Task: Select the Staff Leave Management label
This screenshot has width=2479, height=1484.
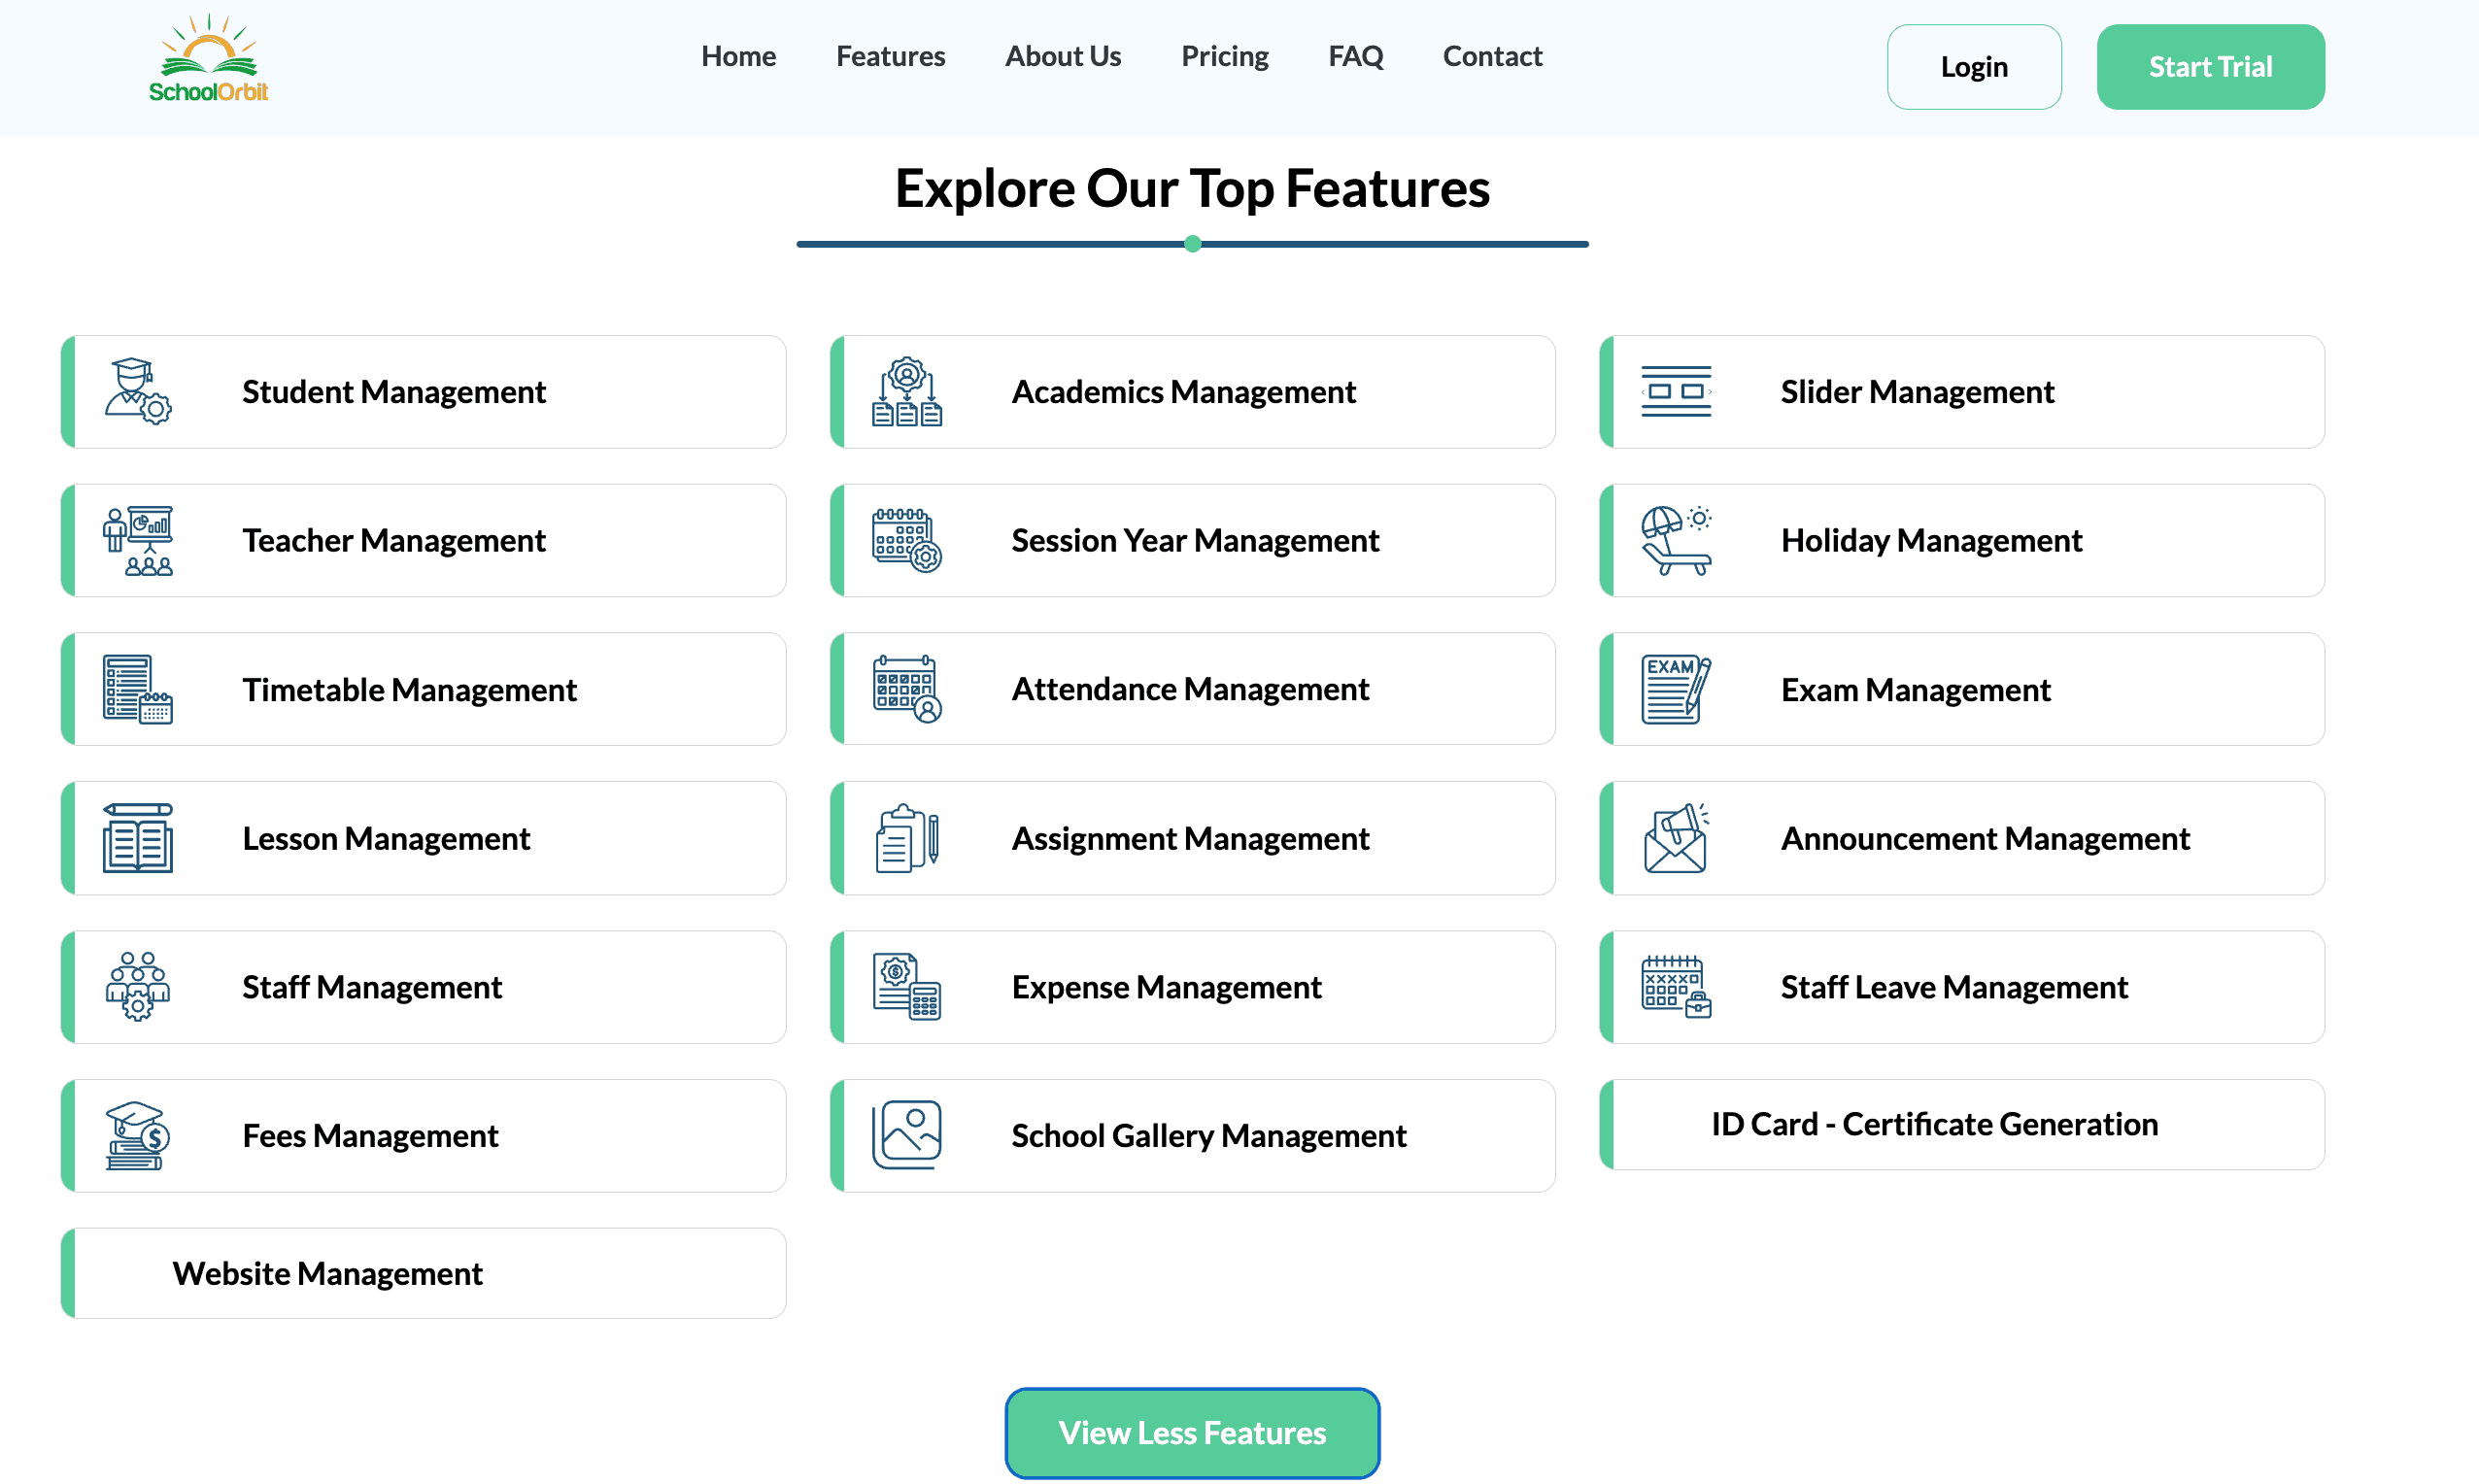Action: (1954, 987)
